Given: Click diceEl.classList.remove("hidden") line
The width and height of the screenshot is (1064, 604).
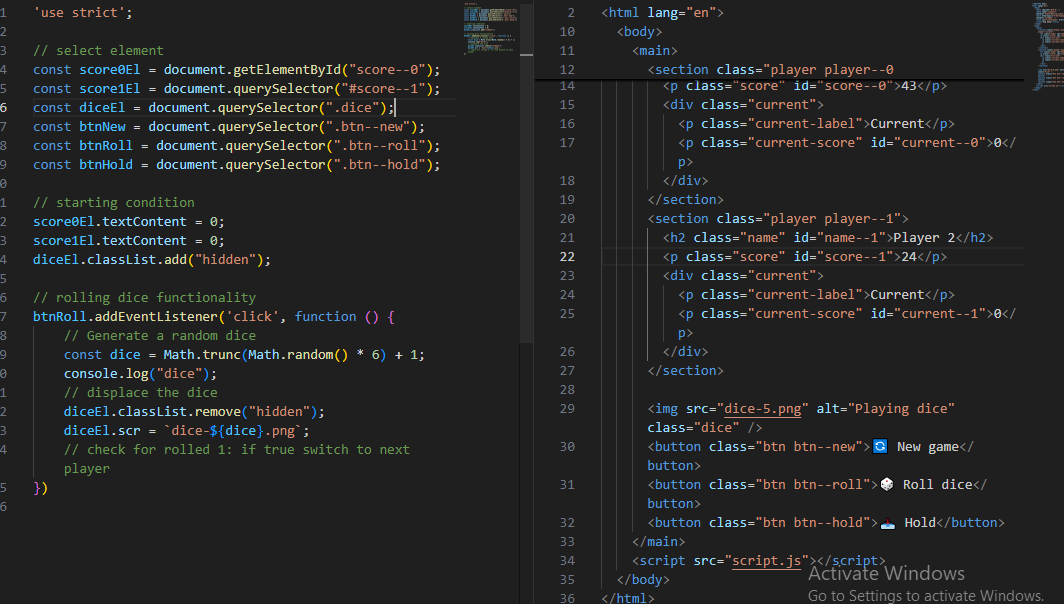Looking at the screenshot, I should tap(194, 412).
